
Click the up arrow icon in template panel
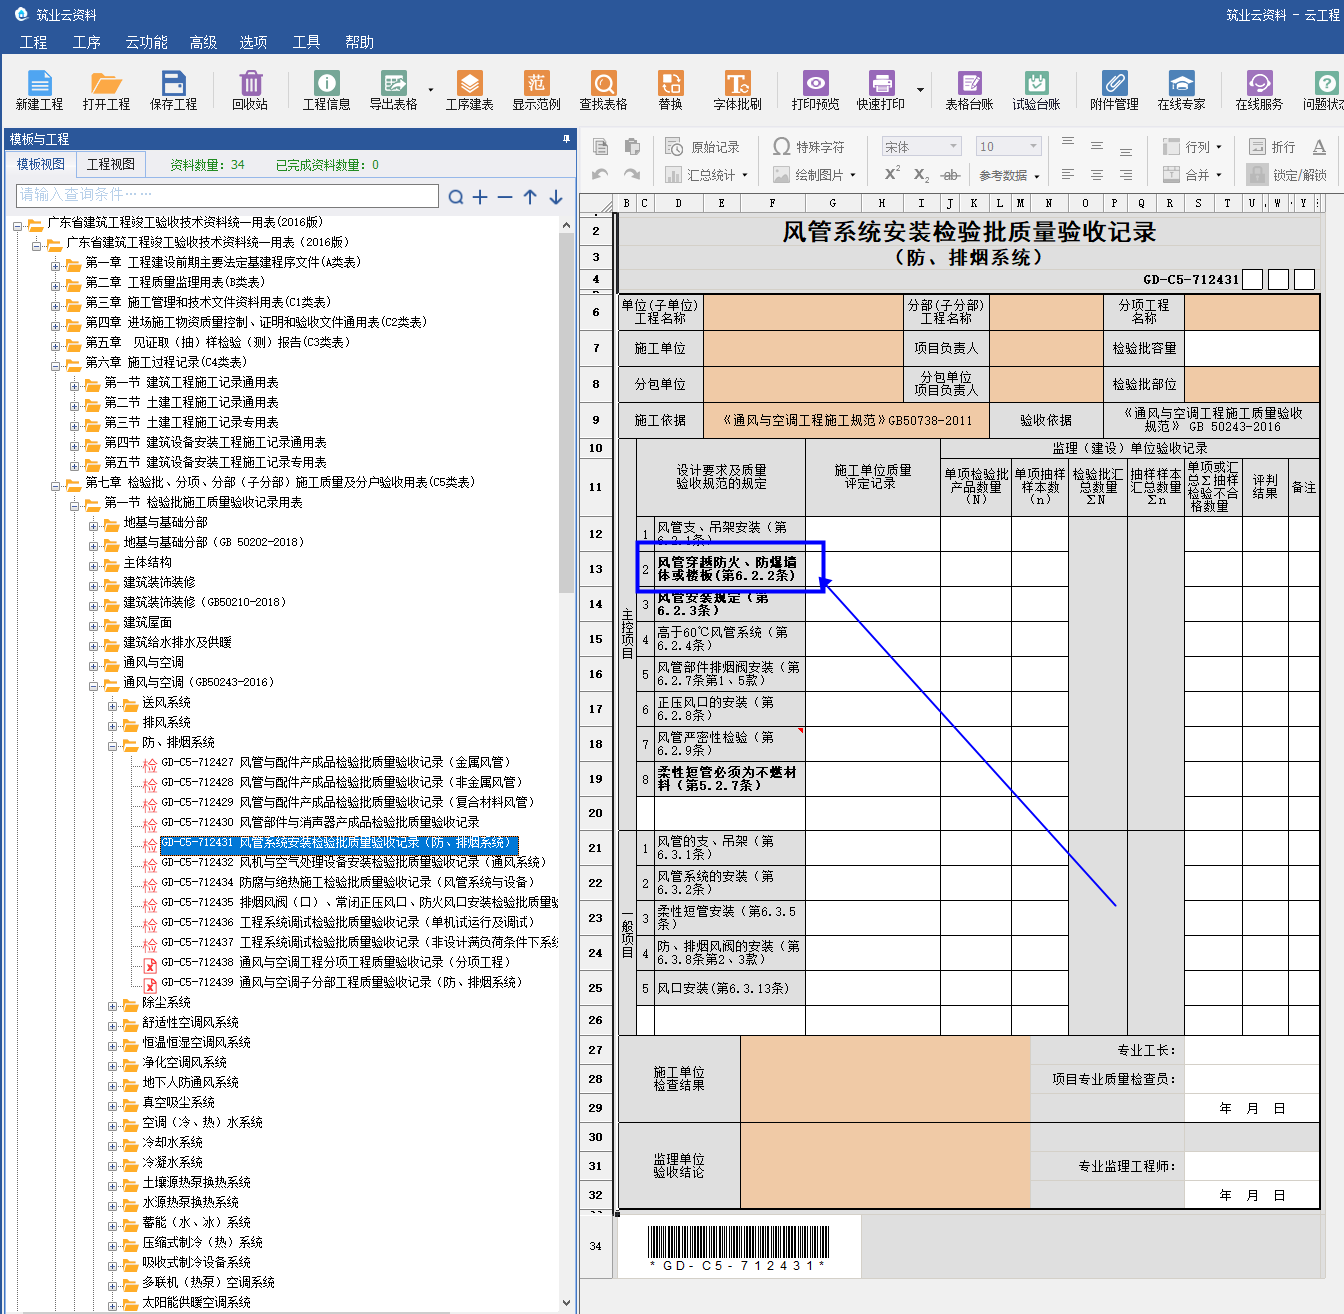coord(530,197)
